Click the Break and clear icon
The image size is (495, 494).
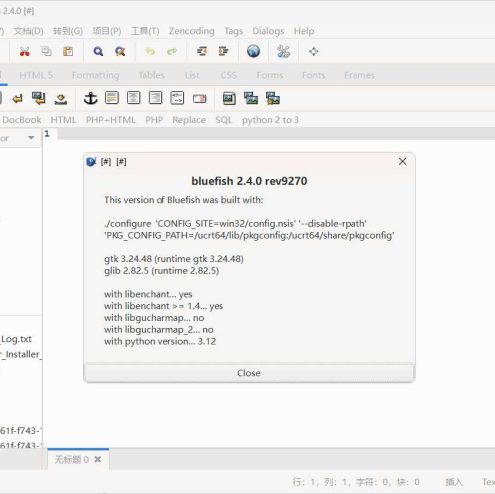click(39, 98)
